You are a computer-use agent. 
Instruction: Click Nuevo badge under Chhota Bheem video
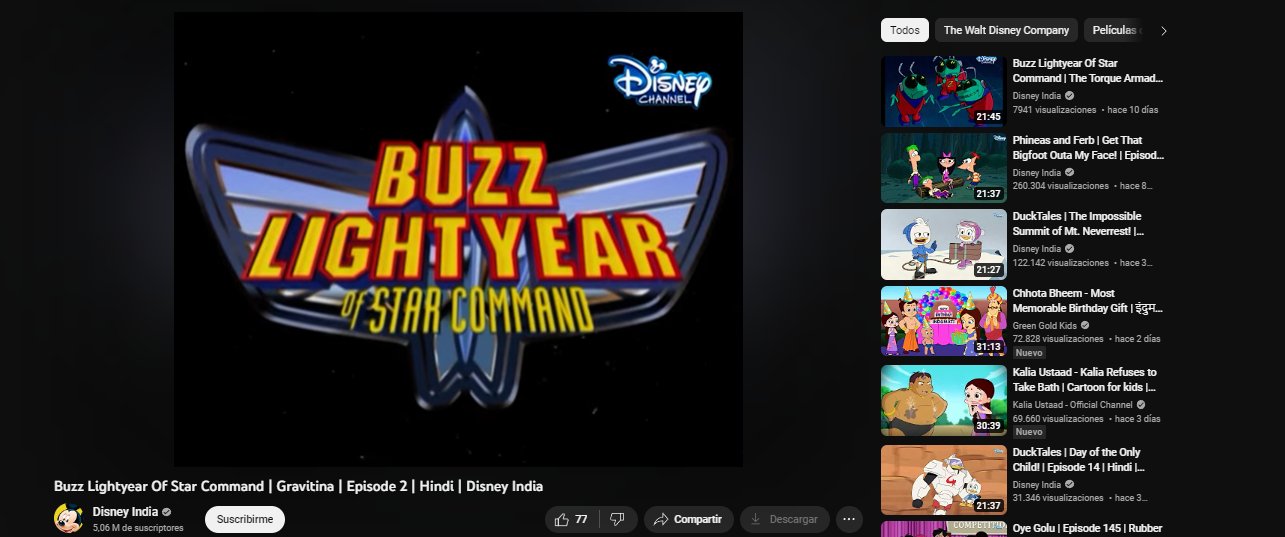tap(1029, 353)
